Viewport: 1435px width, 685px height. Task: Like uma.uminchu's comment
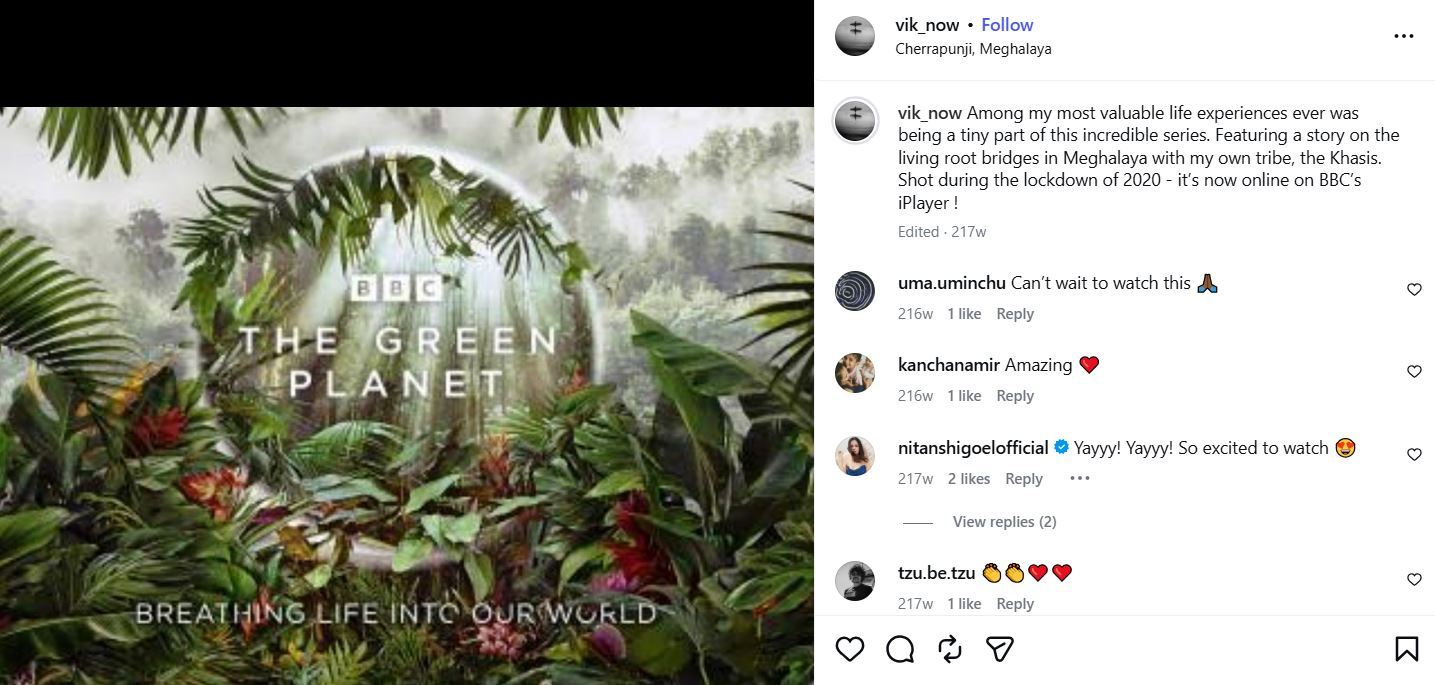[1414, 290]
